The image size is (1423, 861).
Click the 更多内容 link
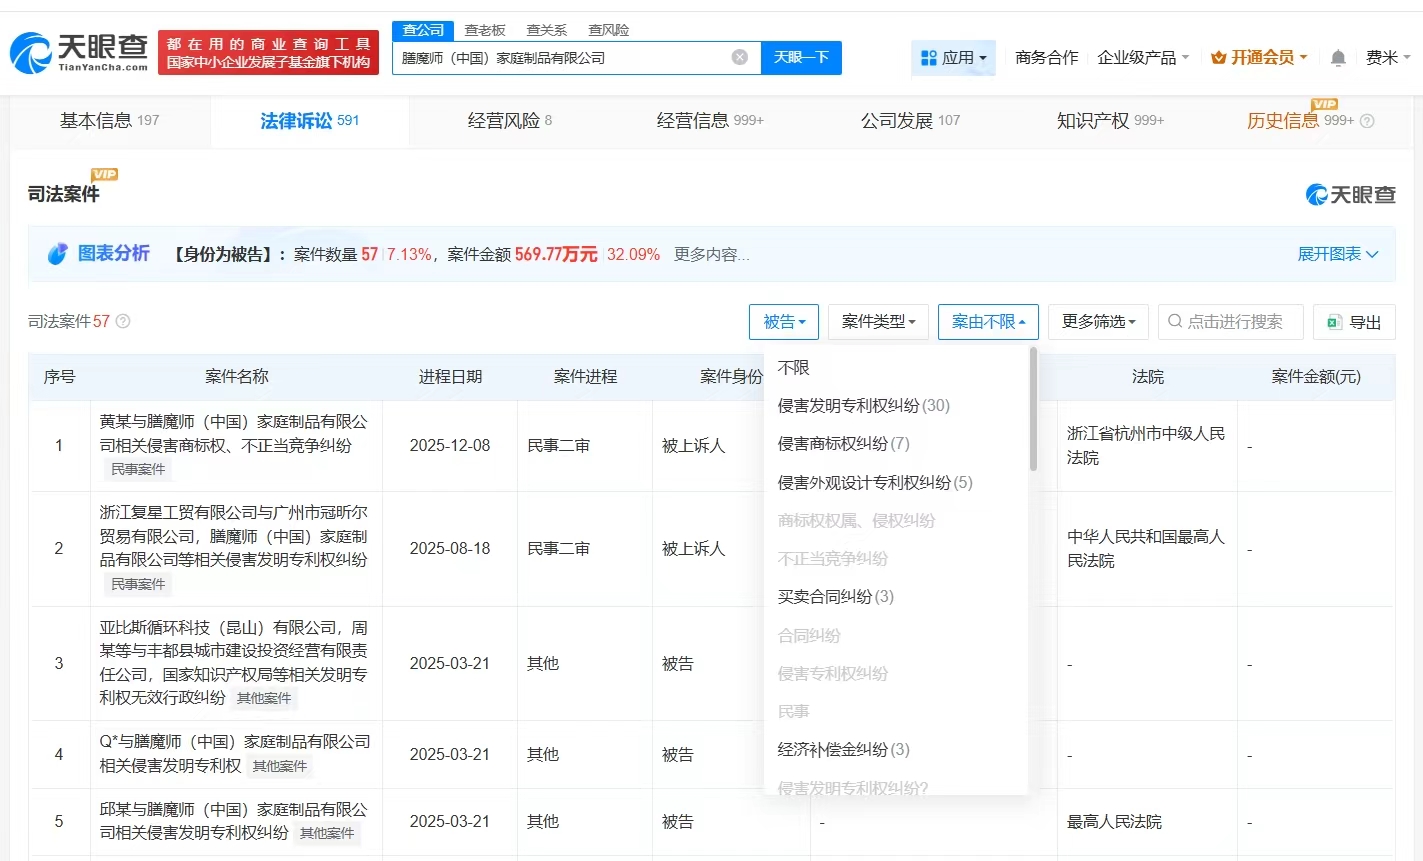pos(712,255)
